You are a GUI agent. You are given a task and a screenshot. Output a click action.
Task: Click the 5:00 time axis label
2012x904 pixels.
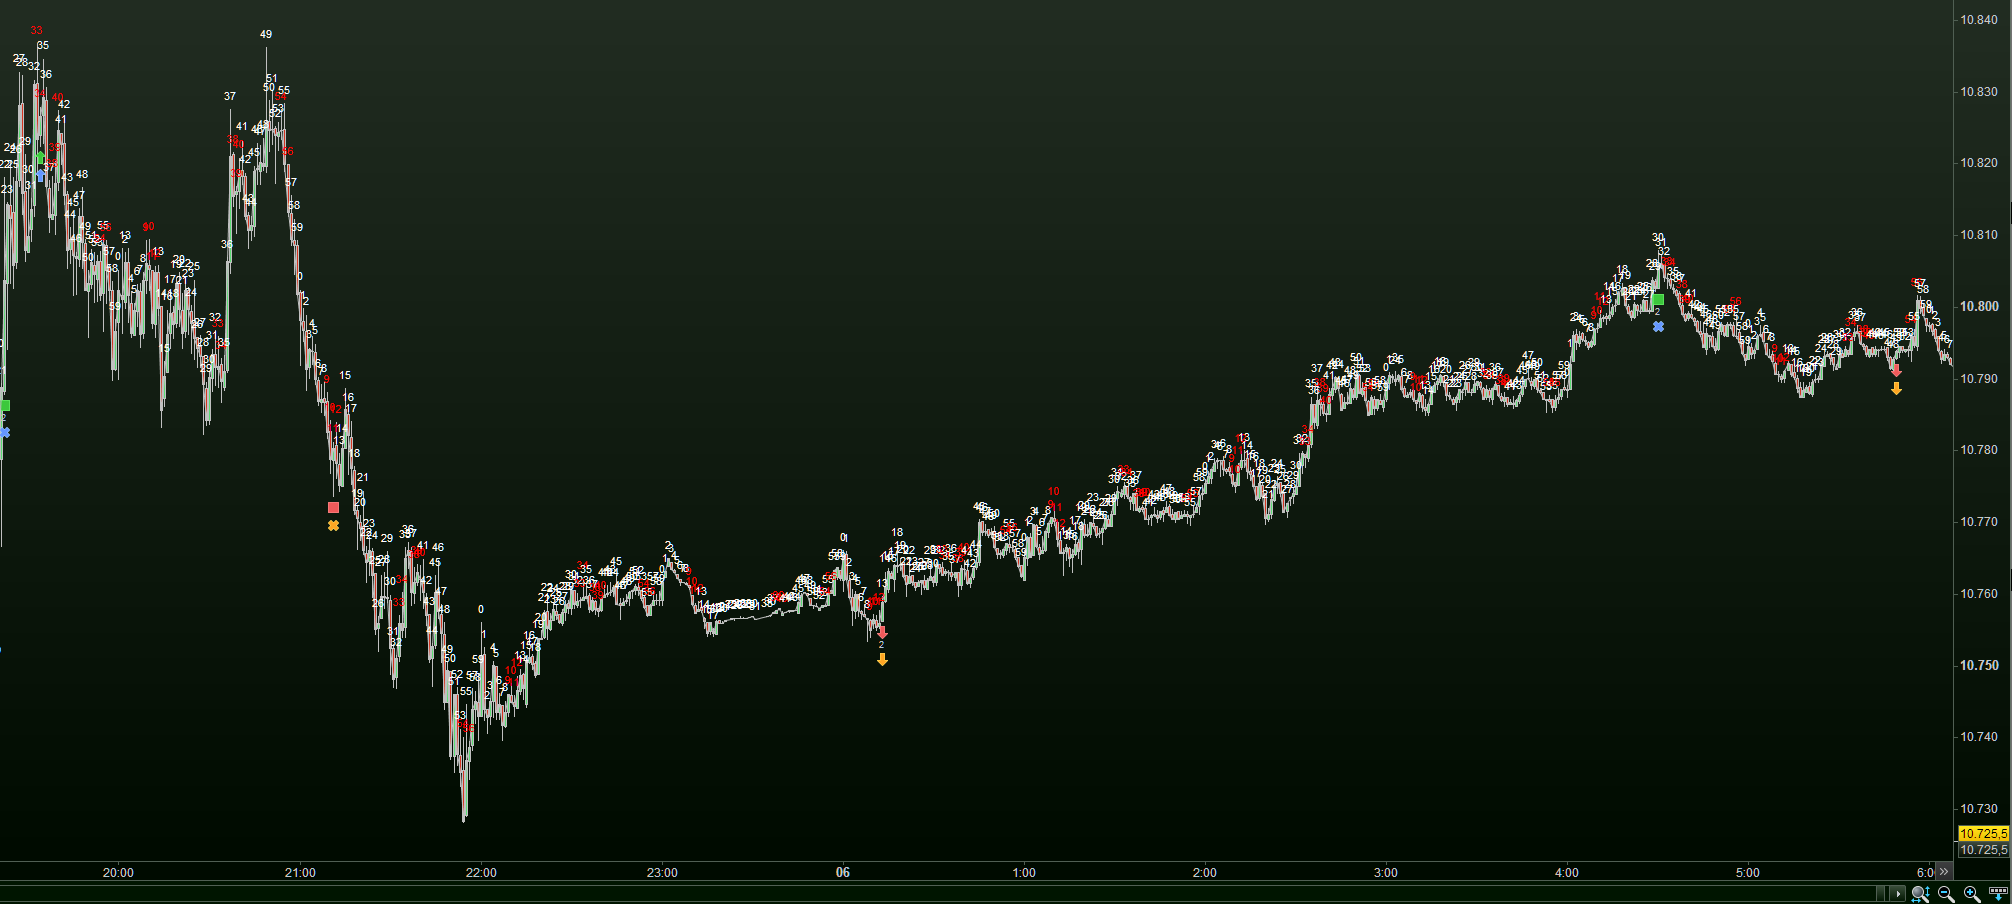[x=1748, y=873]
